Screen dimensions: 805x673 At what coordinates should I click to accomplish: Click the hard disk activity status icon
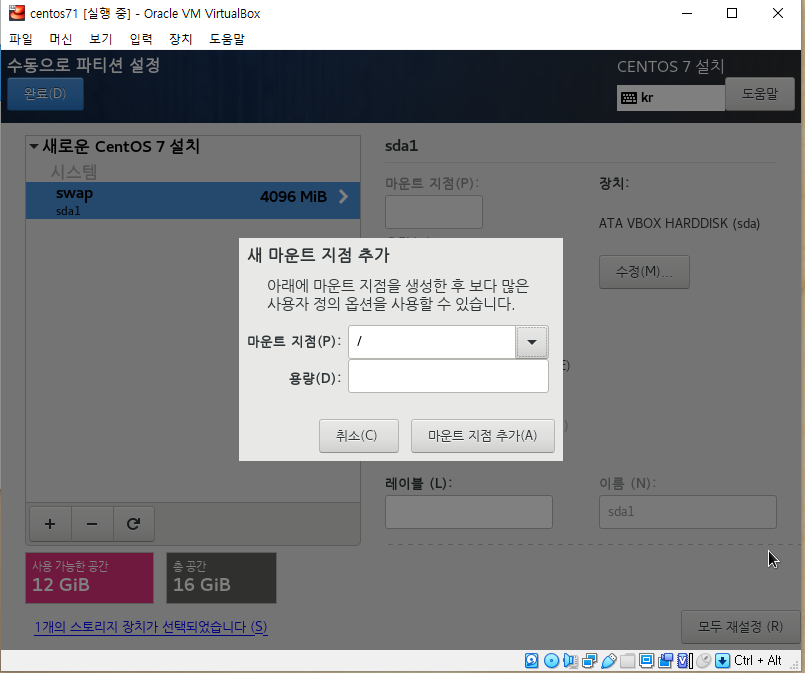531,660
